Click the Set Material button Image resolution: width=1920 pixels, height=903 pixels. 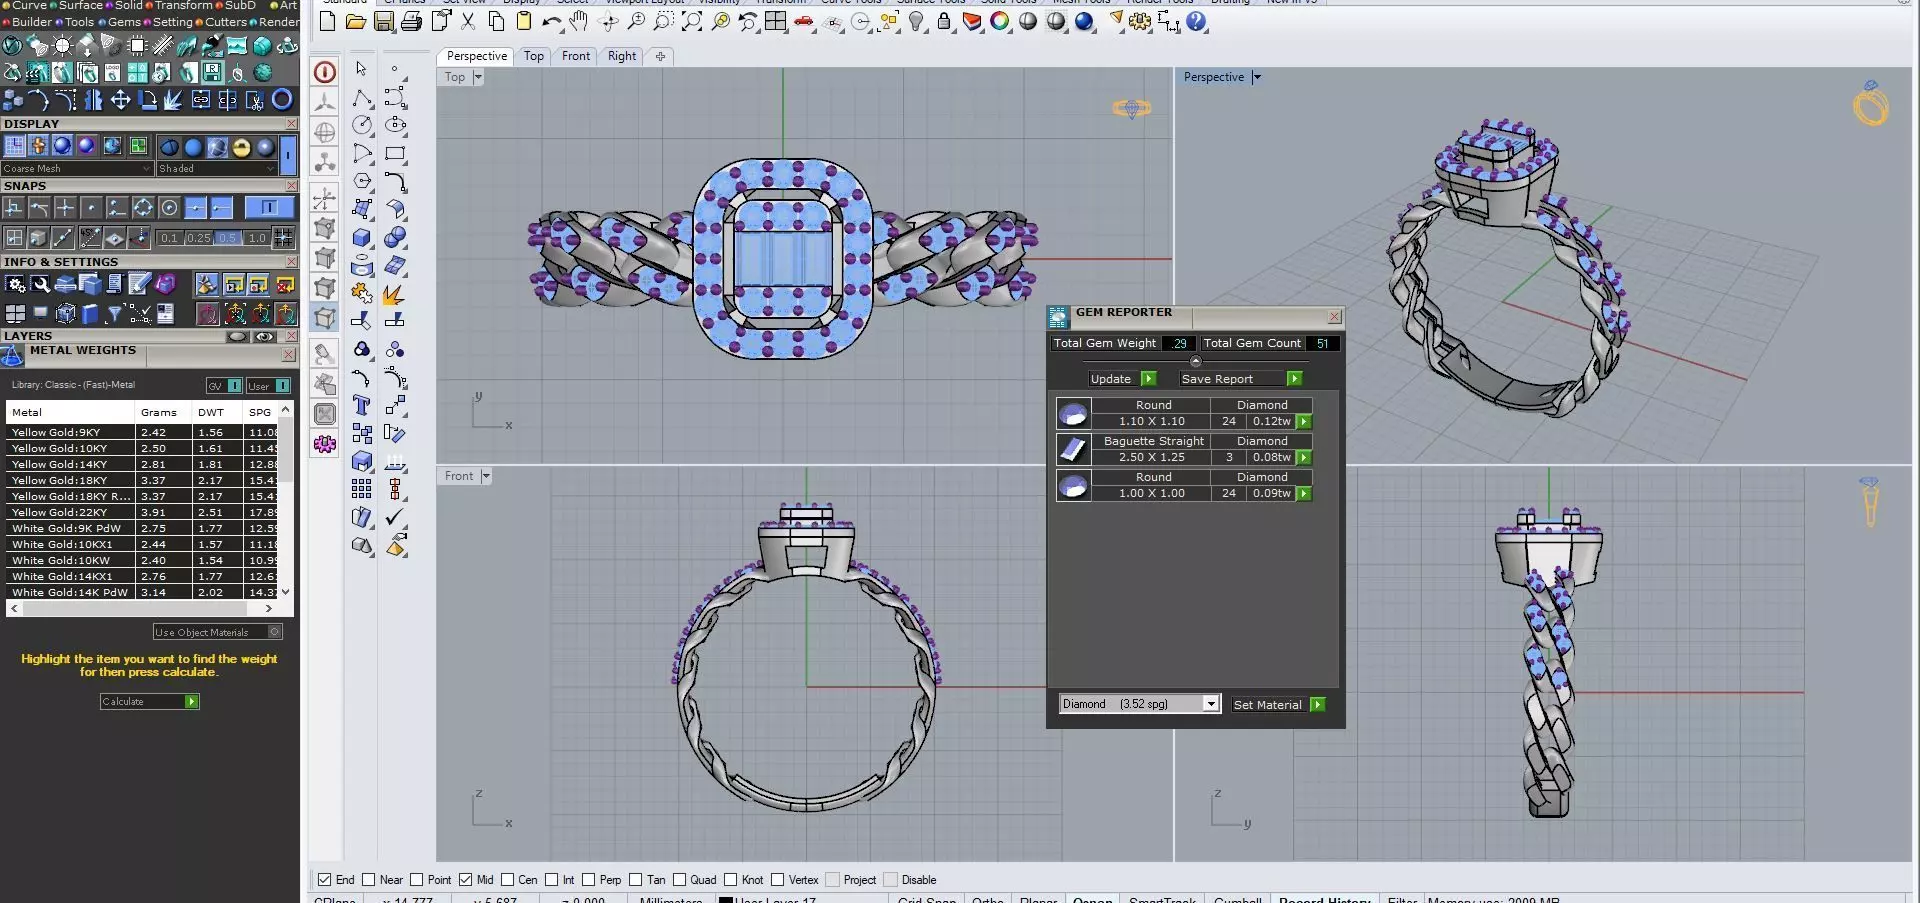(x=1278, y=705)
